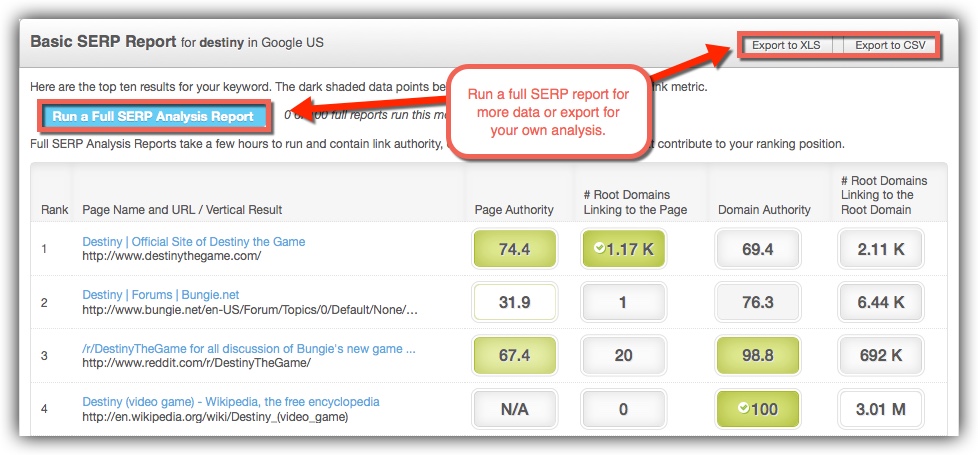The height and width of the screenshot is (455, 978).
Task: Open Destiny (video game) Wikipedia link
Action: [x=231, y=402]
